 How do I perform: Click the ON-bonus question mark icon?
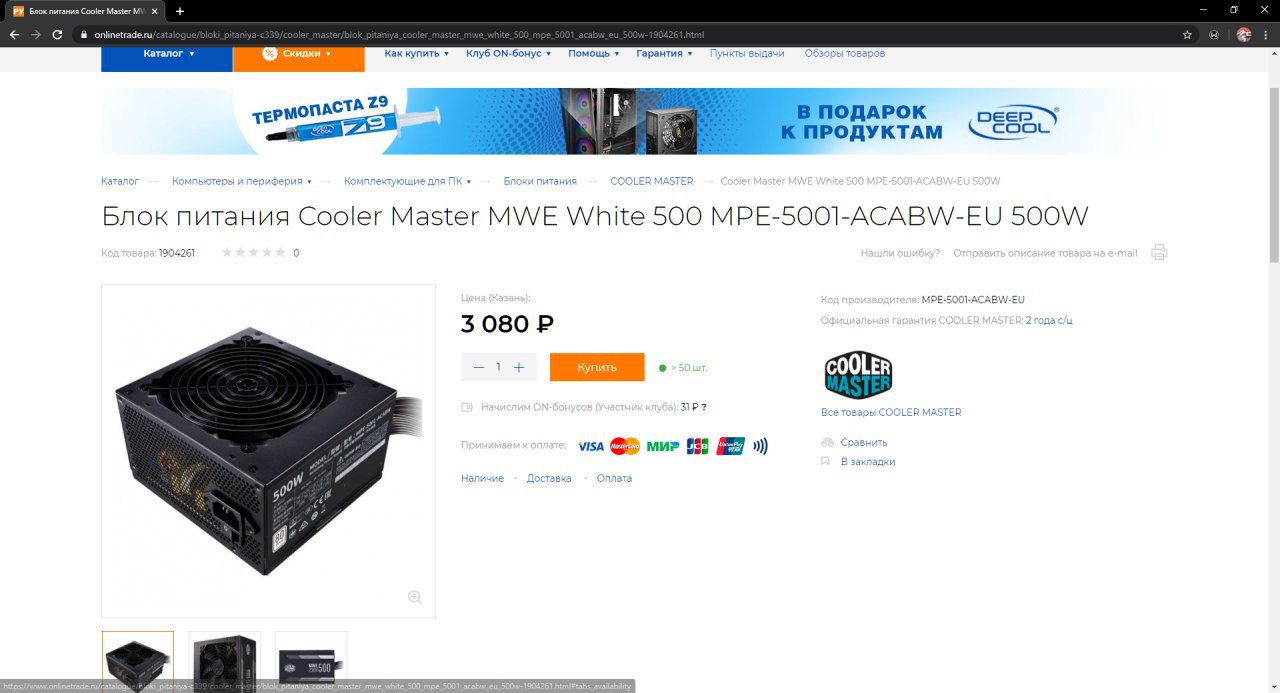pyautogui.click(x=704, y=407)
